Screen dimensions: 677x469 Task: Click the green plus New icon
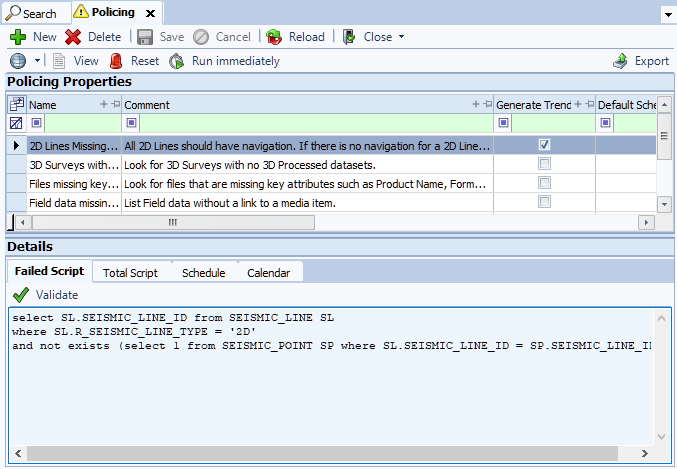coord(18,37)
